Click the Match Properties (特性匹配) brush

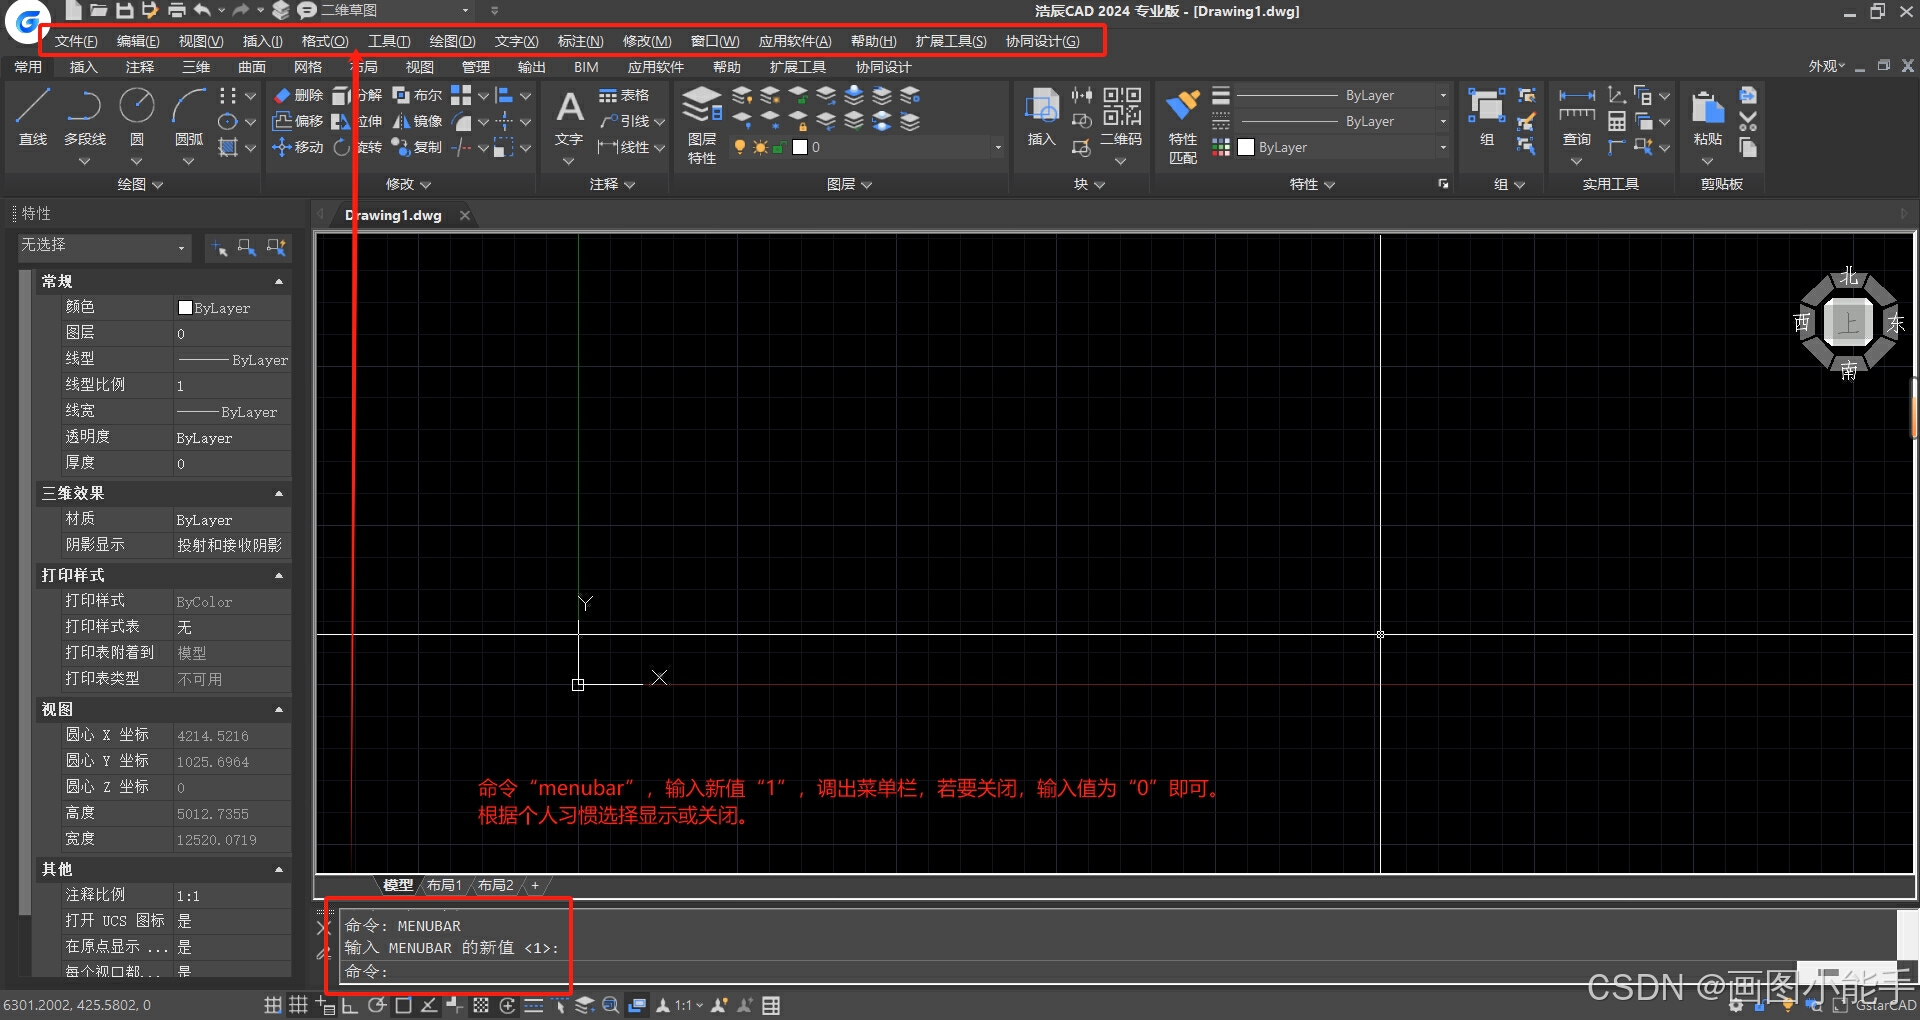(1183, 126)
